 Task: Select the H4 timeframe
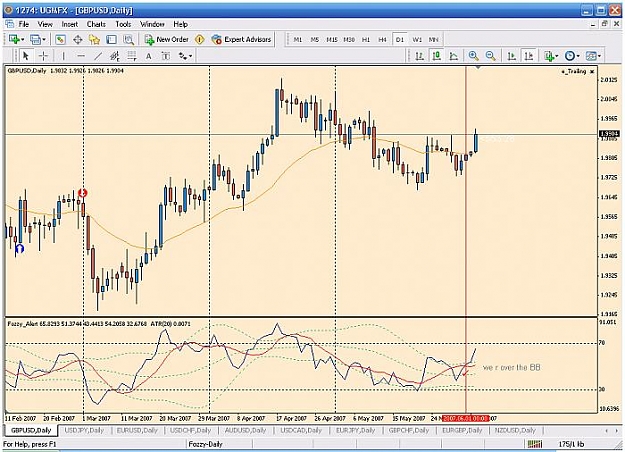[383, 39]
